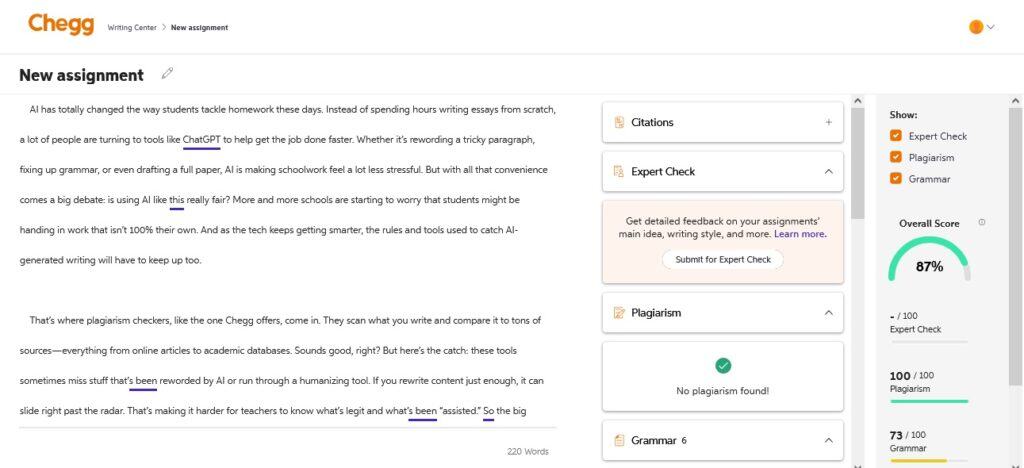This screenshot has width=1024, height=468.
Task: Click the Grammar issue count 6
Action: click(x=684, y=441)
